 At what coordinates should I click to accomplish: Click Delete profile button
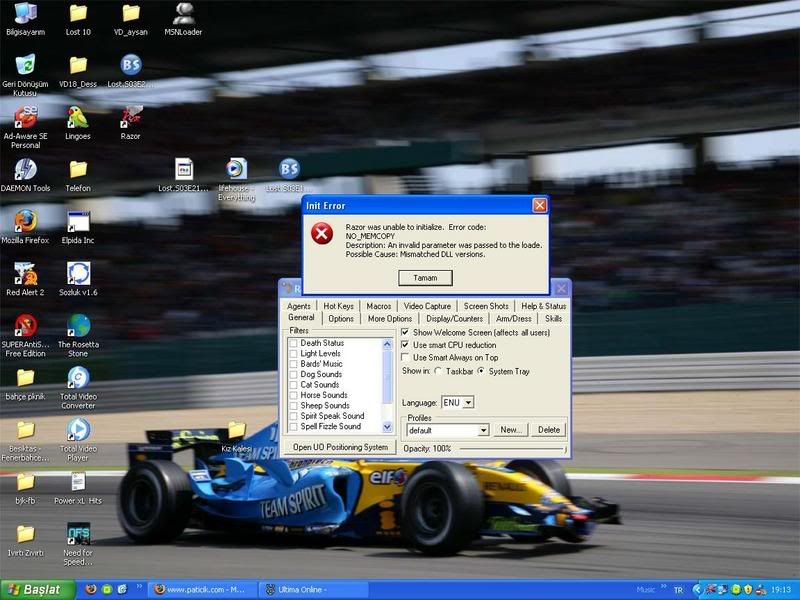coord(548,430)
